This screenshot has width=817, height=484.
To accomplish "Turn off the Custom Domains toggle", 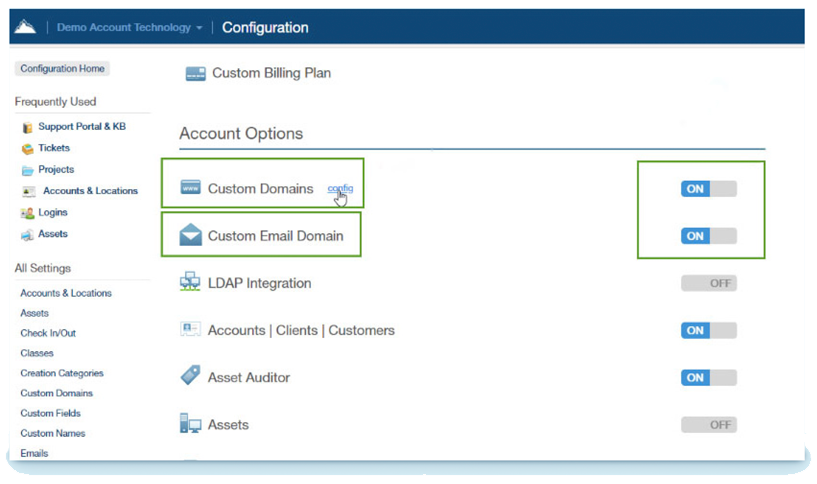I will (x=708, y=189).
